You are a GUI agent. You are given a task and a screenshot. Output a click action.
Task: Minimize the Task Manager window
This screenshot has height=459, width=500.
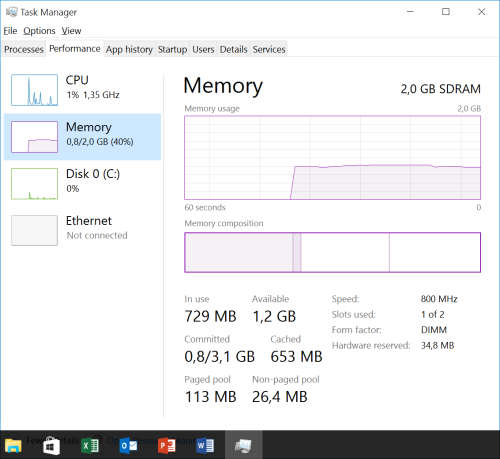pyautogui.click(x=410, y=12)
